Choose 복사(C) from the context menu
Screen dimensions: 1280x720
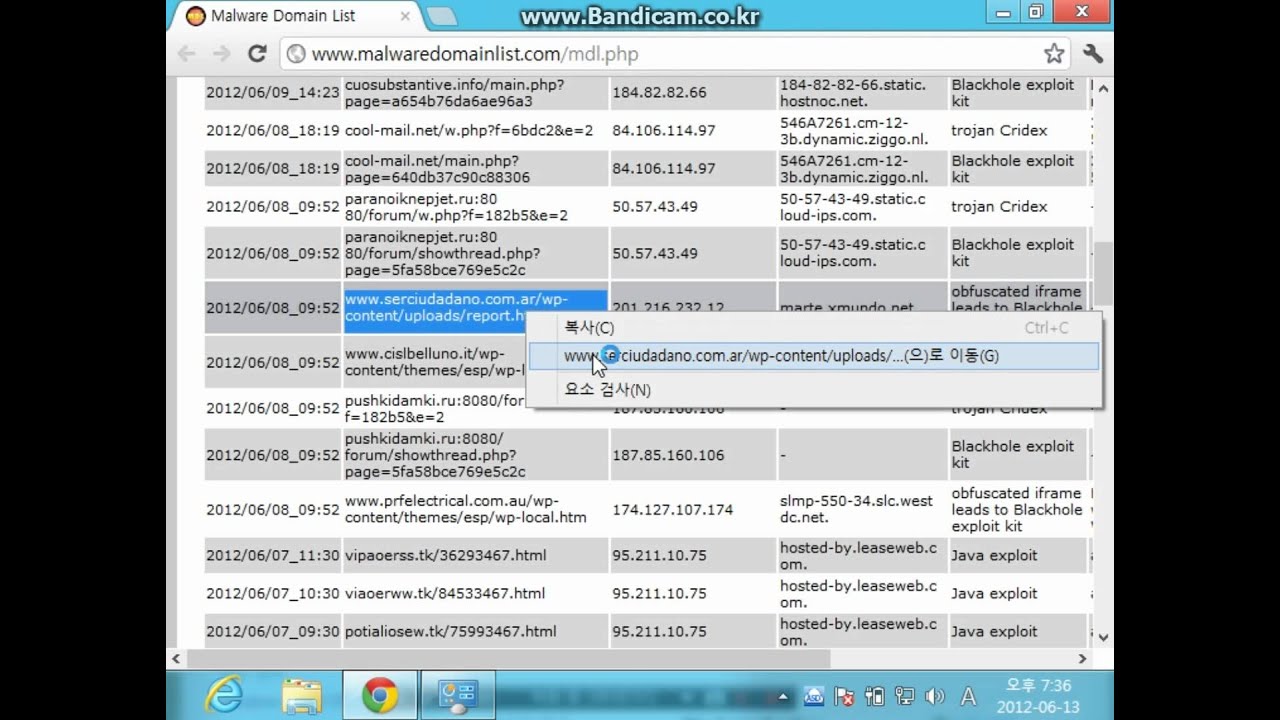tap(813, 328)
